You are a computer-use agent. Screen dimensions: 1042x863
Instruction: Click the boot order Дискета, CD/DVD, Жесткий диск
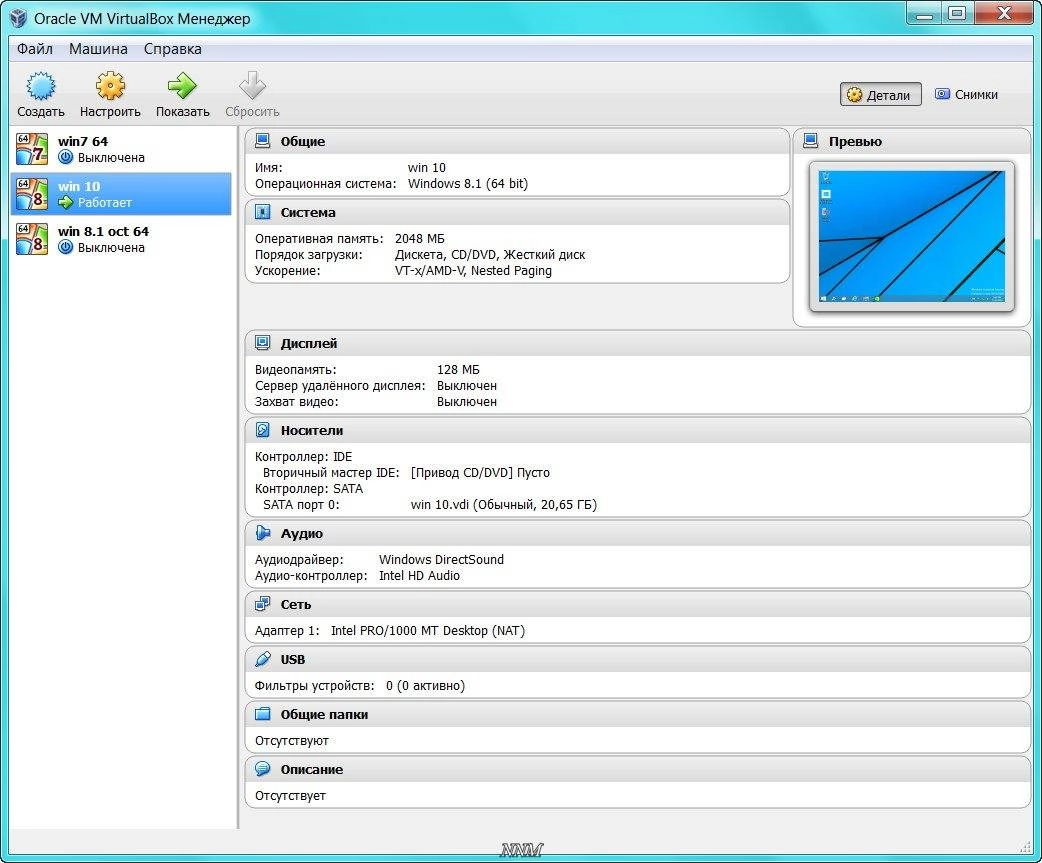point(490,254)
